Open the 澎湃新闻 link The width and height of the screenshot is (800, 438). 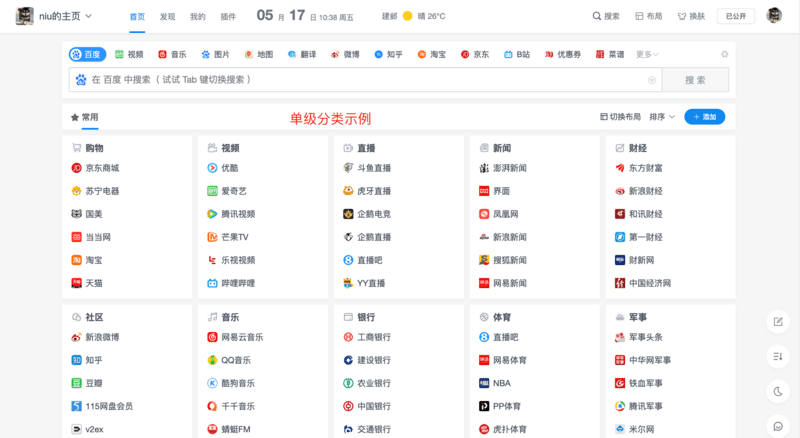pyautogui.click(x=503, y=168)
